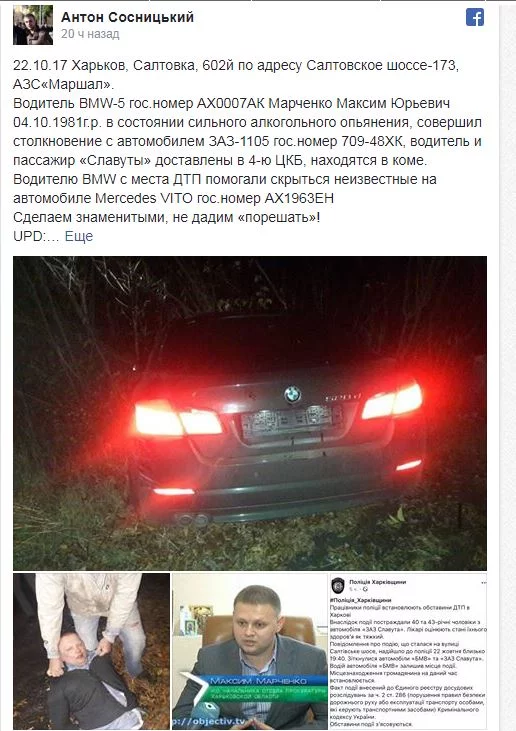Open Антон Сосницький's profile picture
The width and height of the screenshot is (516, 731).
[33, 25]
